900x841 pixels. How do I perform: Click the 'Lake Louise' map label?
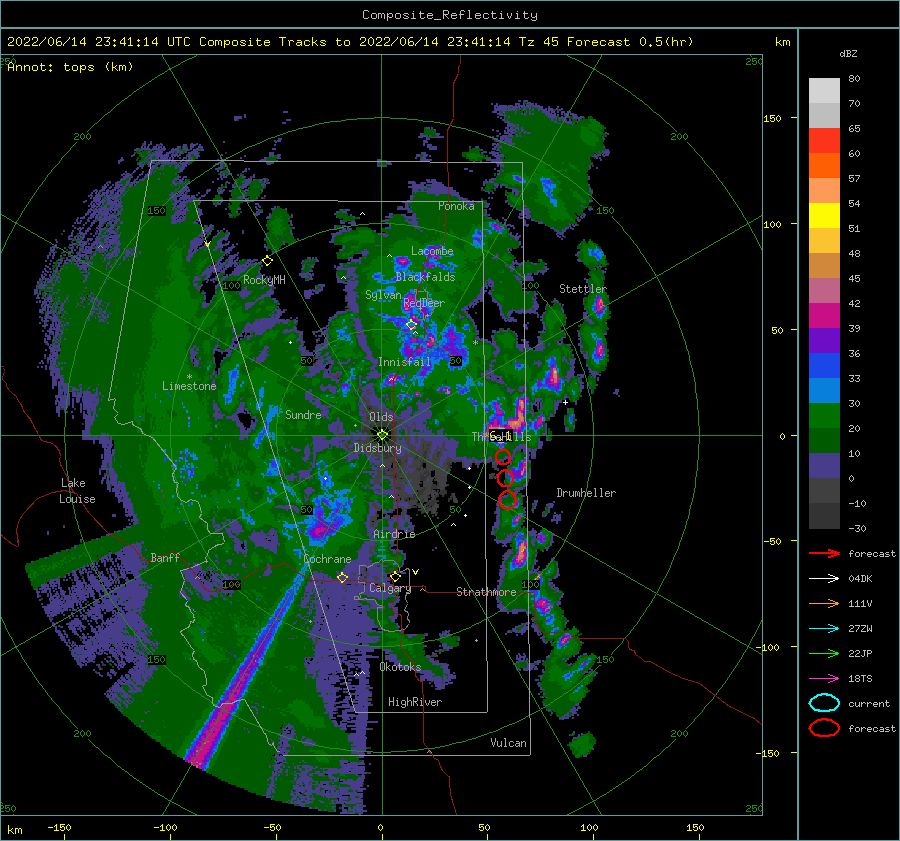point(77,491)
